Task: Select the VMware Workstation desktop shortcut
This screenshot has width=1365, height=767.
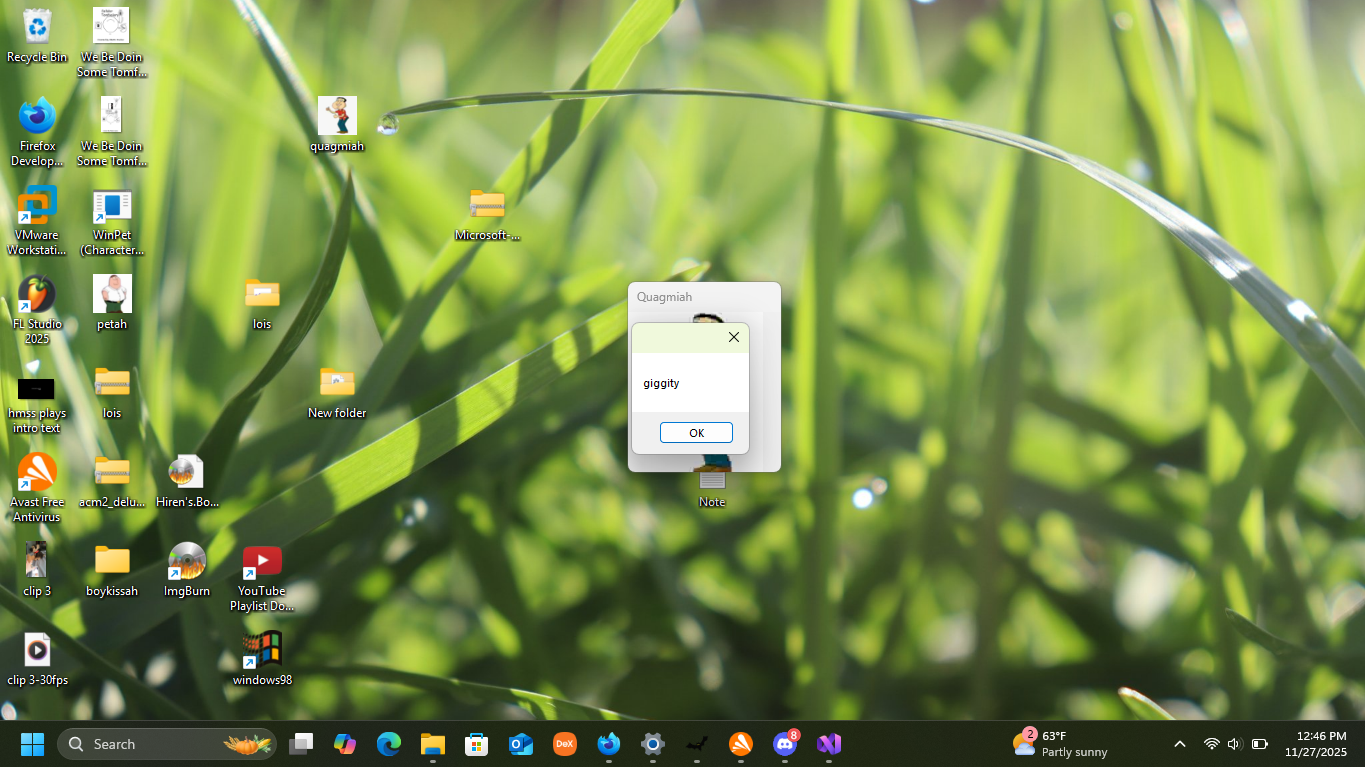Action: (x=37, y=221)
